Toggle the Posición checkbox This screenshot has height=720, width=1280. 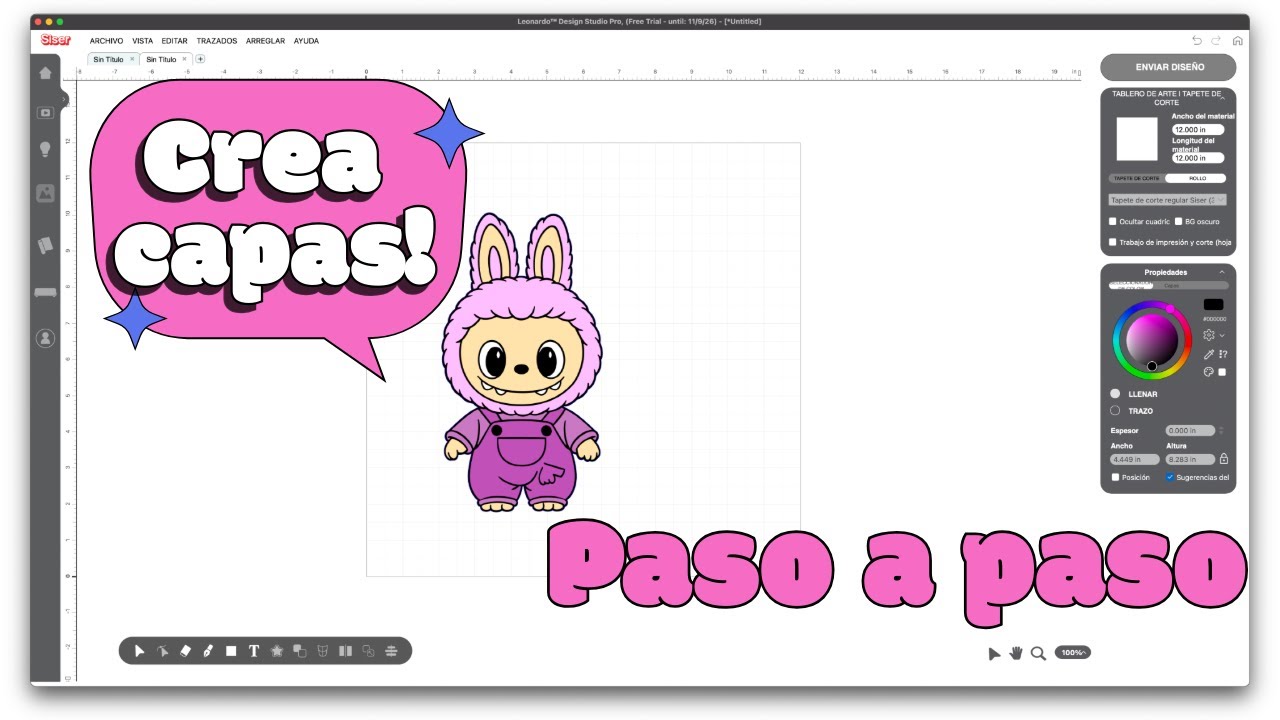1116,477
